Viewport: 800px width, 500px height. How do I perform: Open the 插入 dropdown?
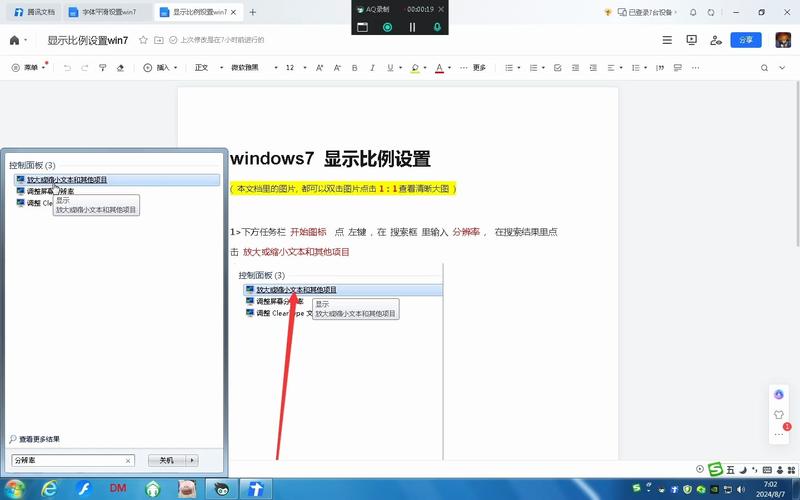(x=160, y=67)
